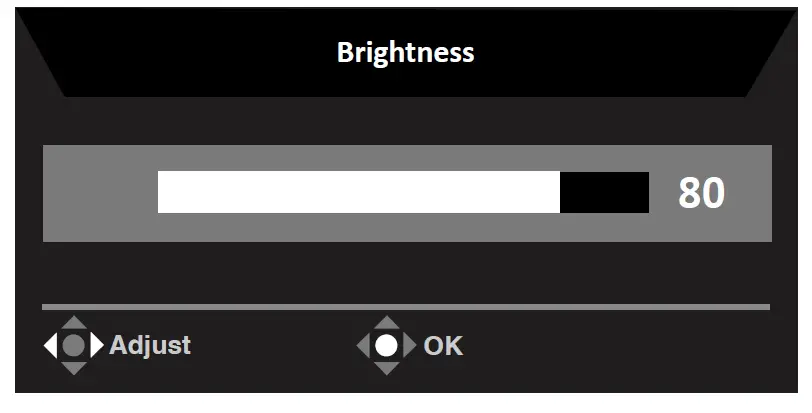Click the brightness value 80
This screenshot has height=413, width=812.
tap(701, 193)
